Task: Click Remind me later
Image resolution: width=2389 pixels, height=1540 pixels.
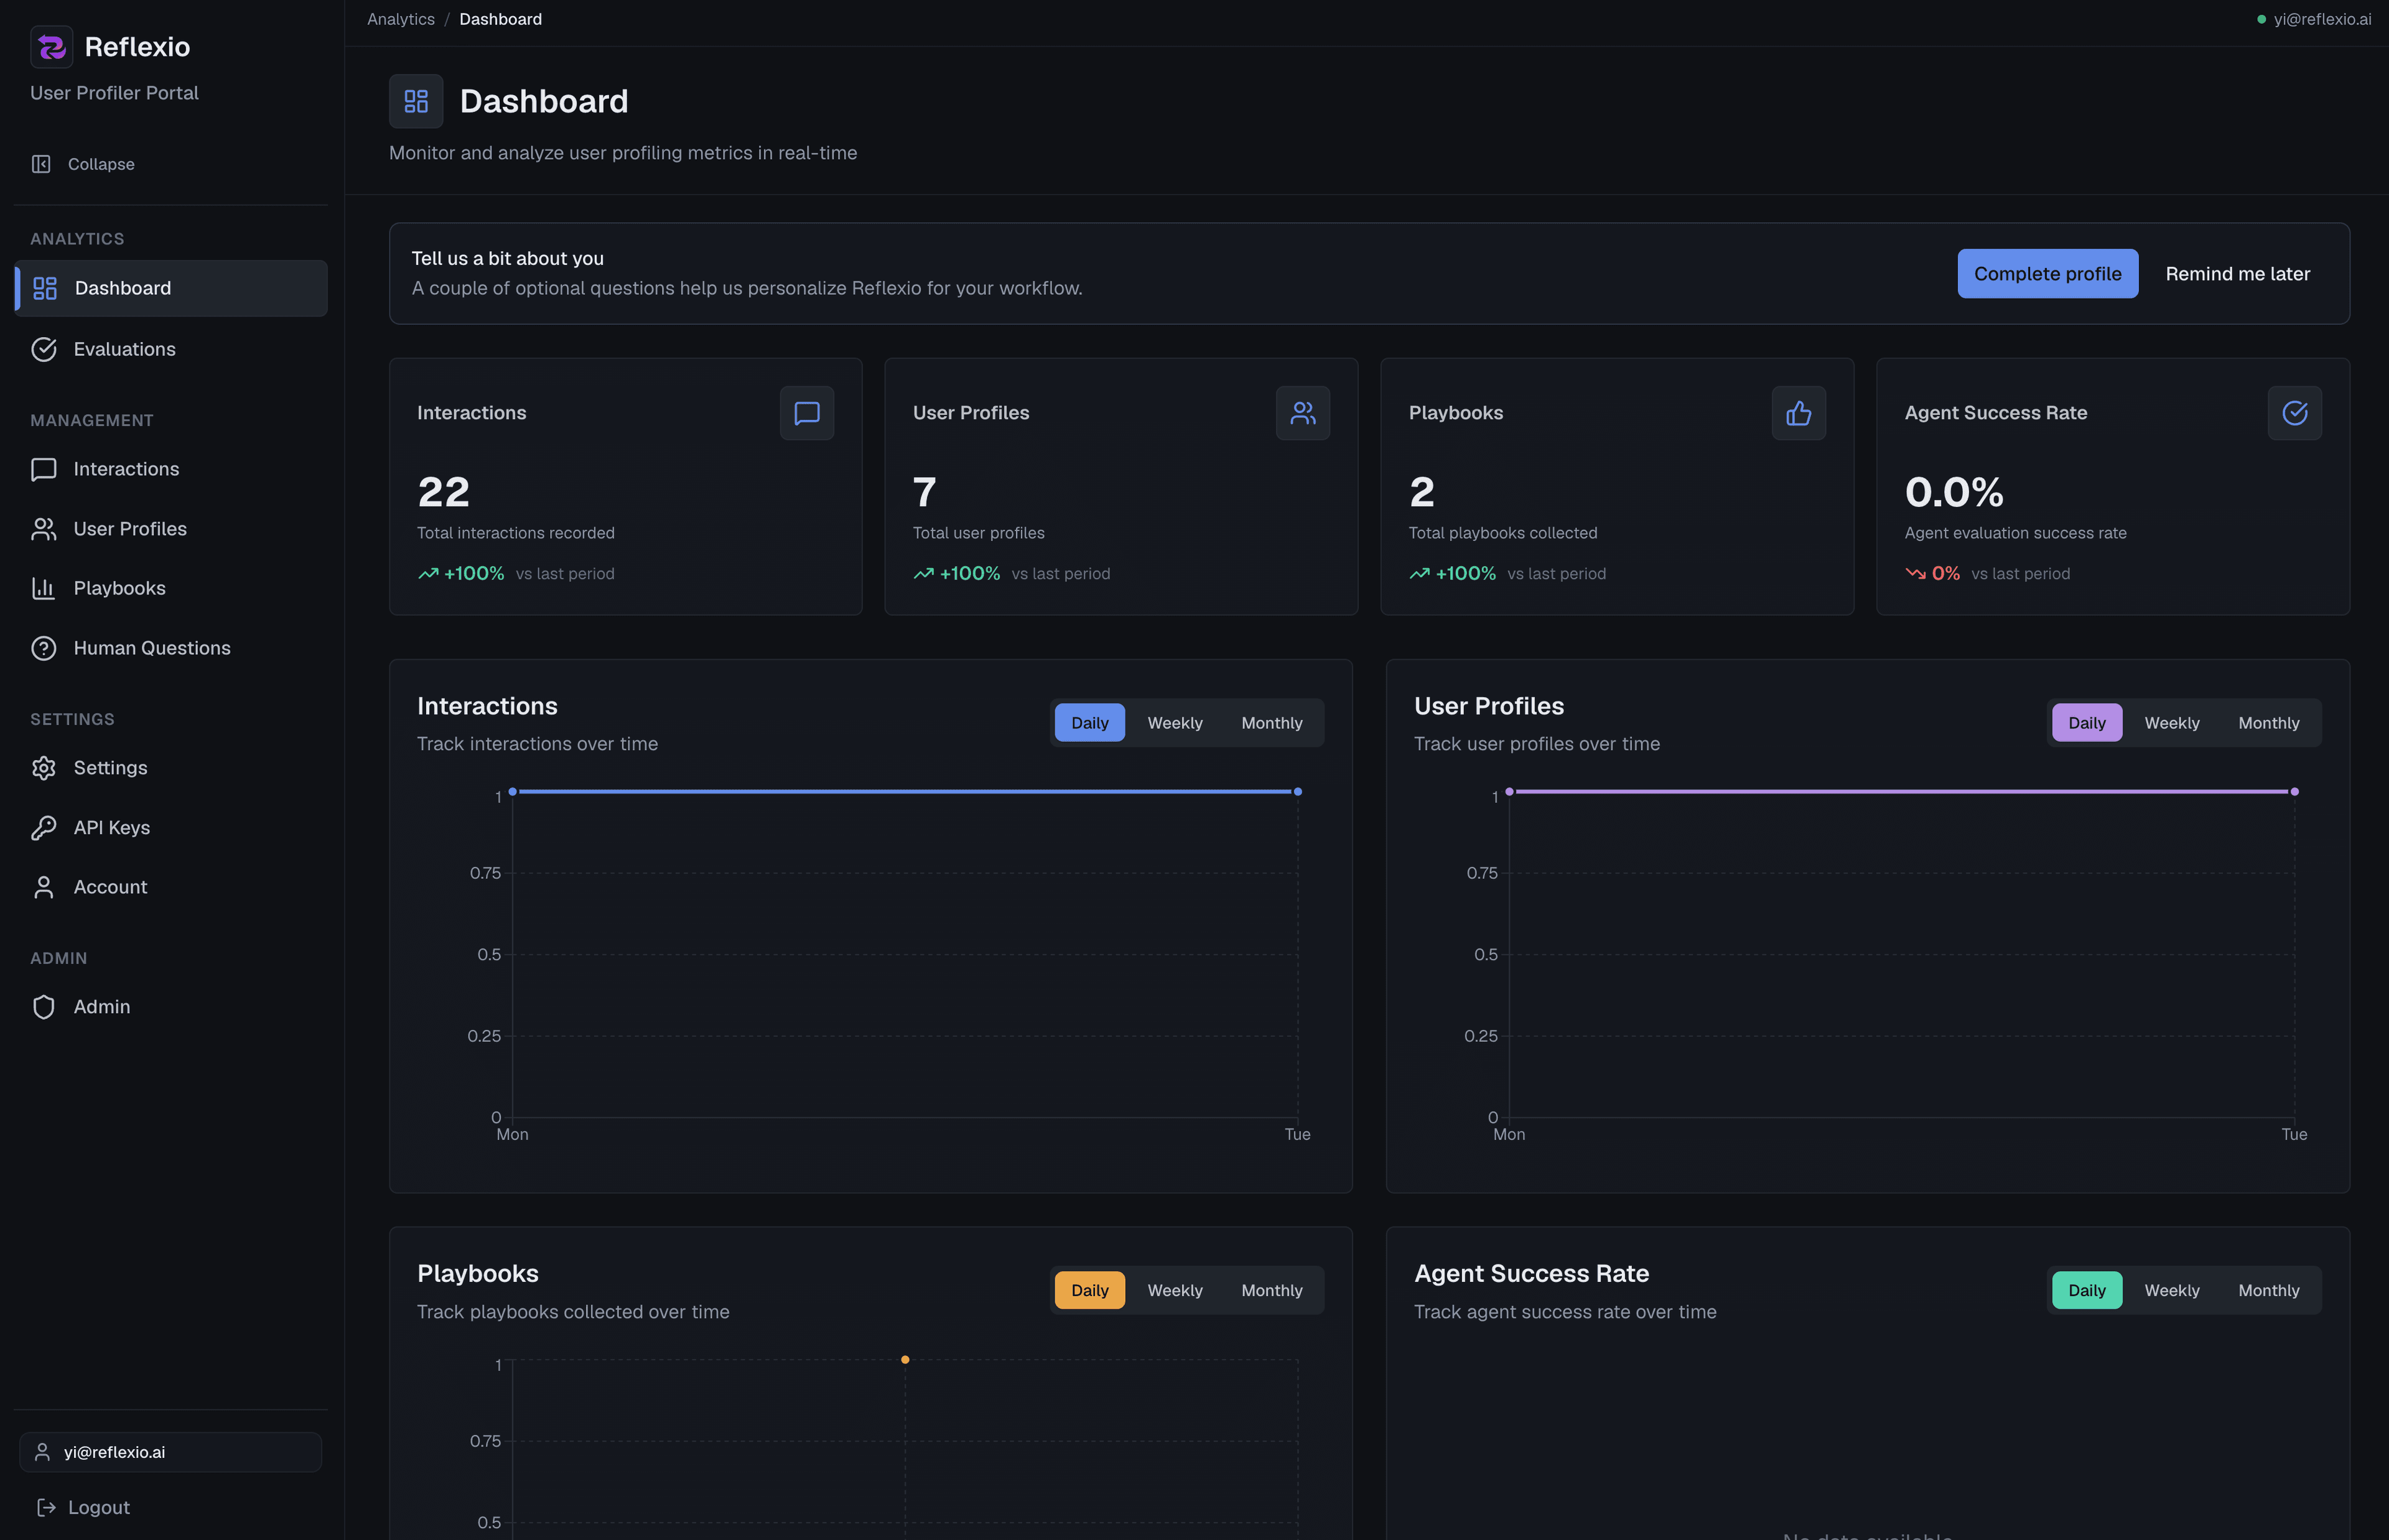Action: [x=2237, y=273]
